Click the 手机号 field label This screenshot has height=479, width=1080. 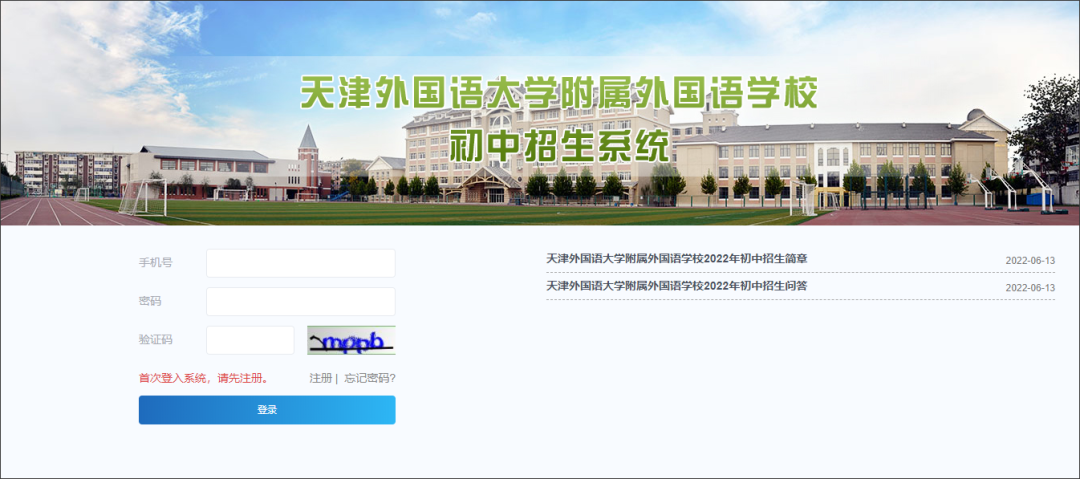point(156,263)
